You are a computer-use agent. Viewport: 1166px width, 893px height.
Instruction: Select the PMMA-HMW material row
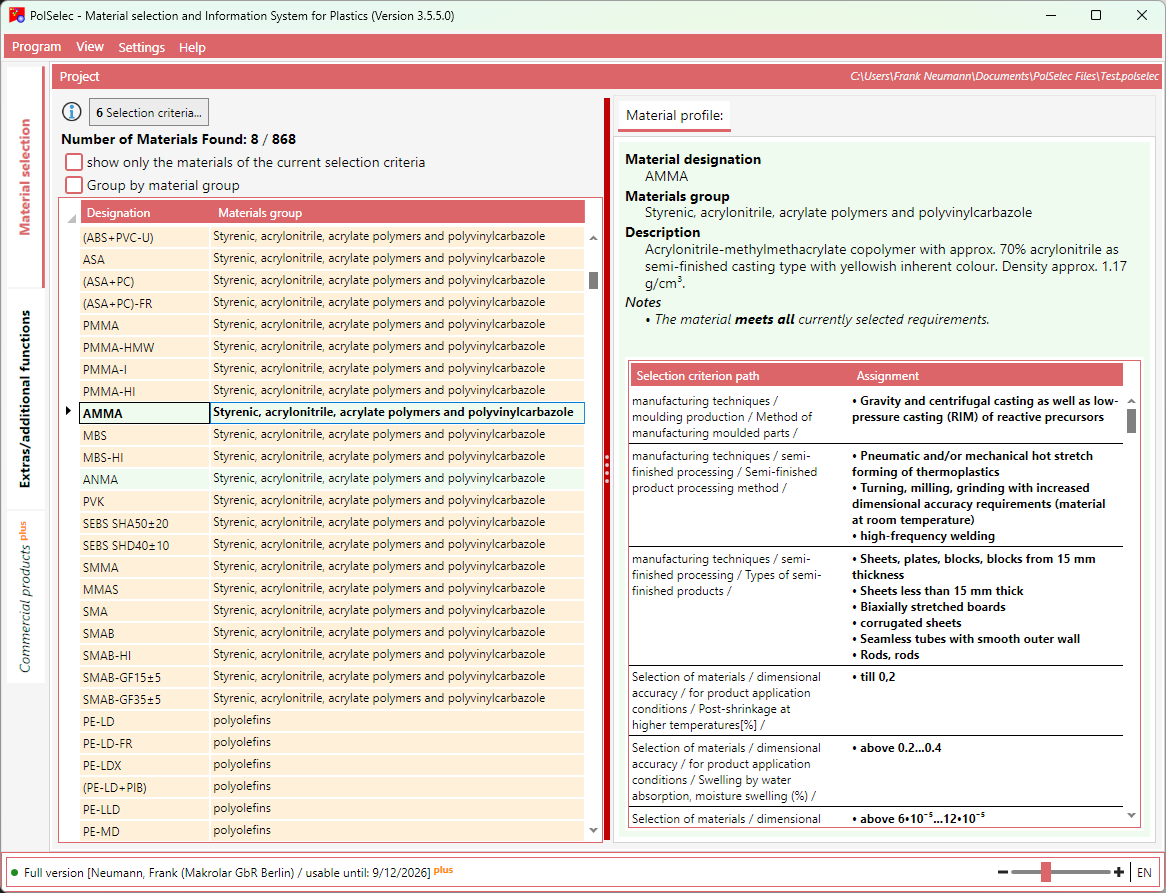332,346
